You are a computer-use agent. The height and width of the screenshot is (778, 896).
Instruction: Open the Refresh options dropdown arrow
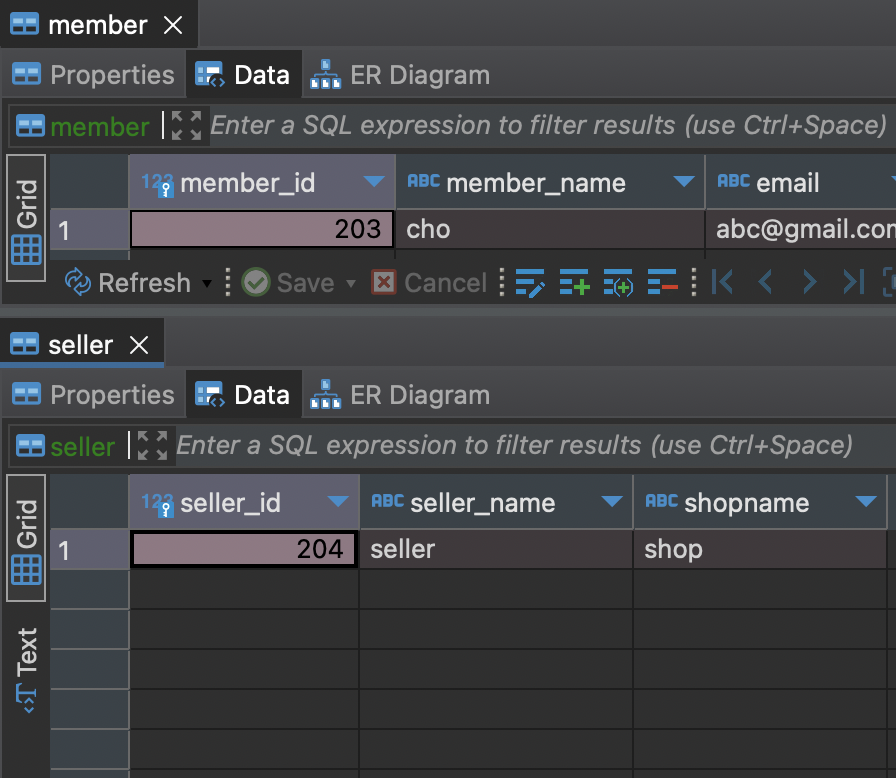(207, 283)
